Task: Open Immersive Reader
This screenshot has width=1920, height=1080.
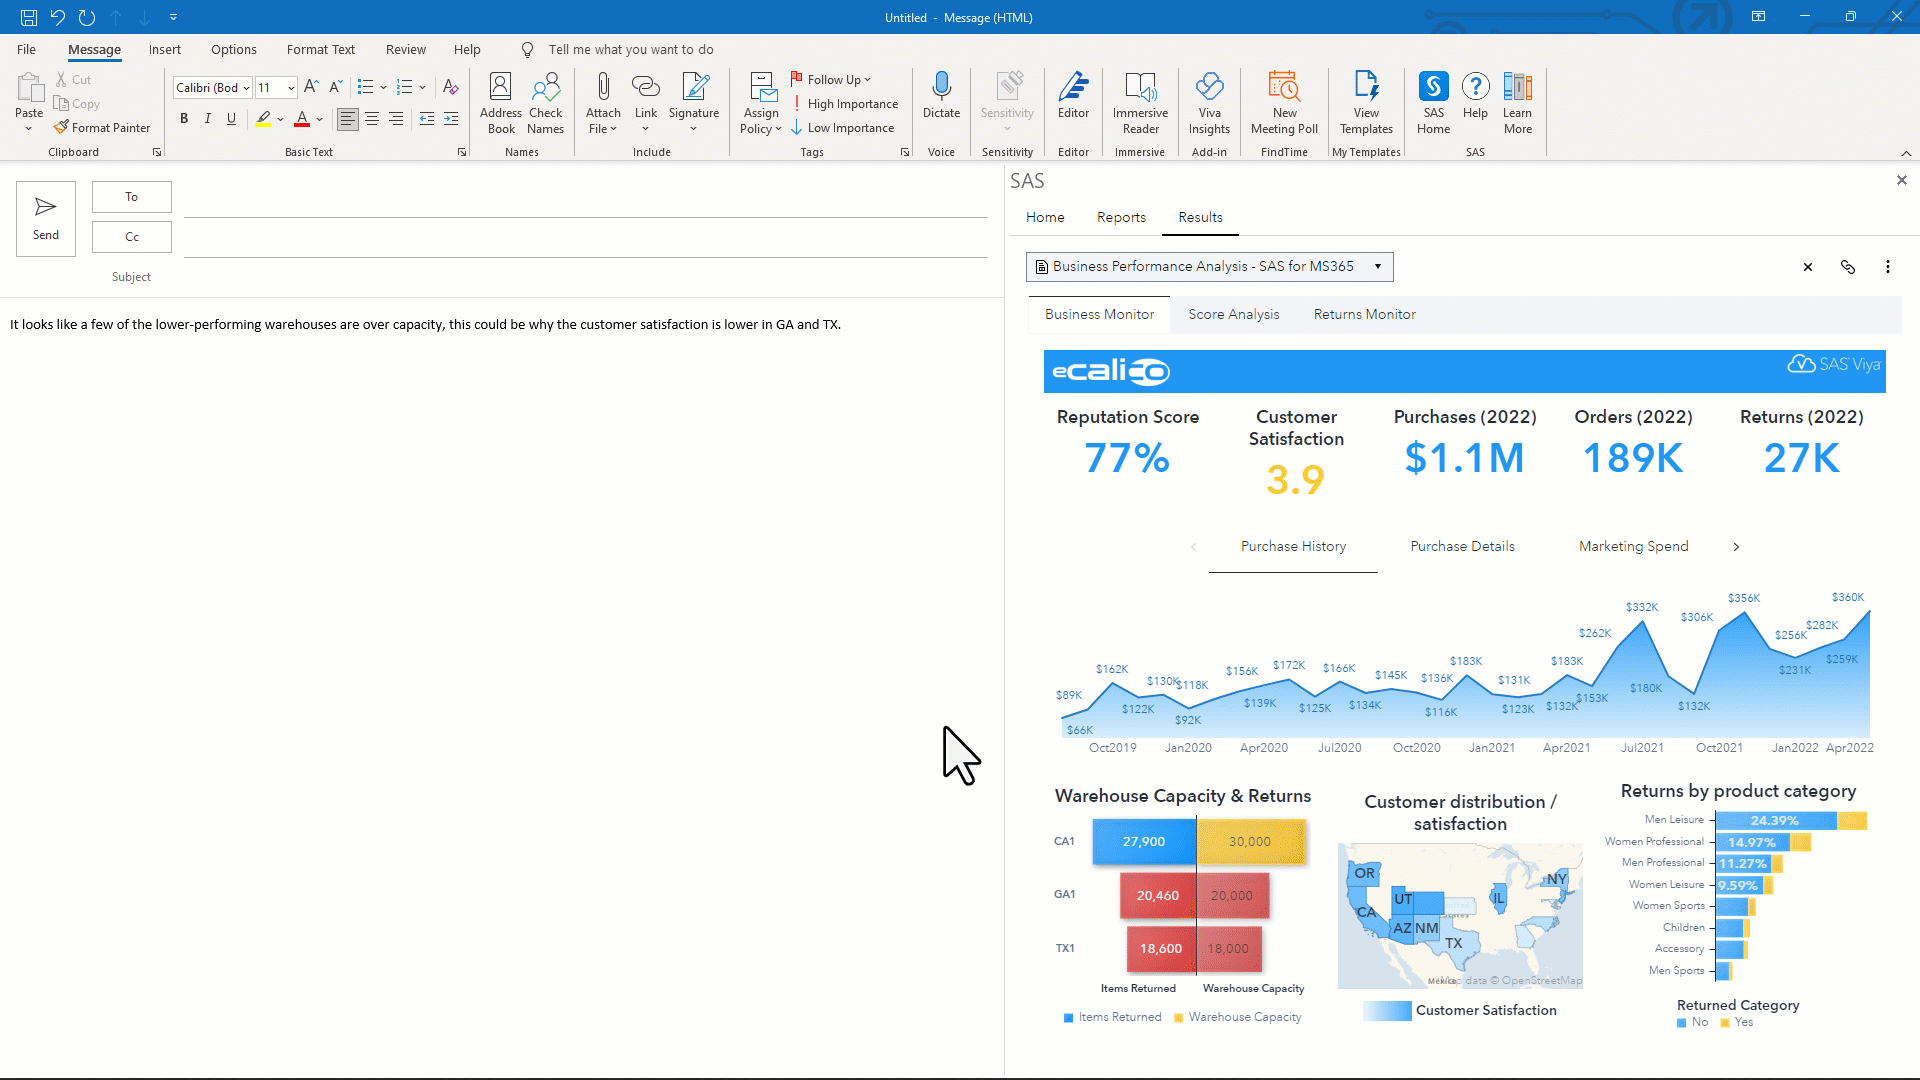Action: pos(1140,102)
